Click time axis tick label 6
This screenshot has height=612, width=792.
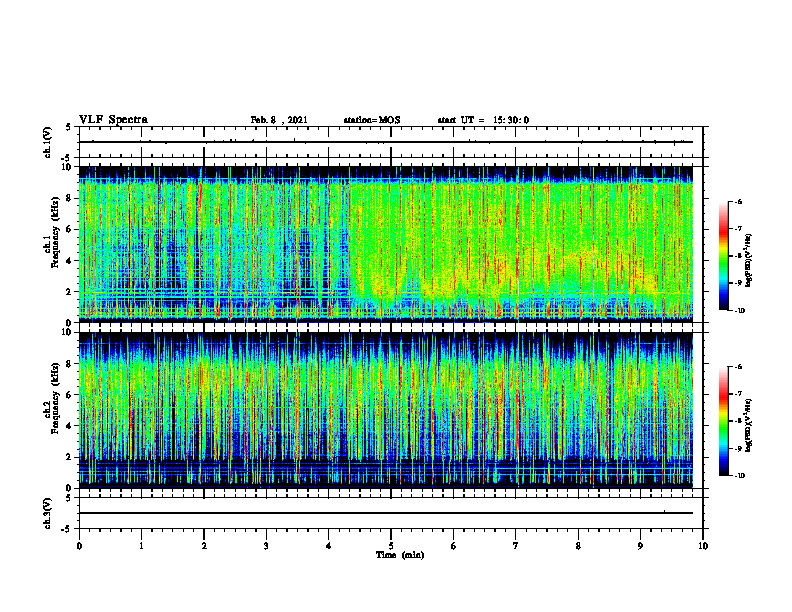pyautogui.click(x=454, y=546)
